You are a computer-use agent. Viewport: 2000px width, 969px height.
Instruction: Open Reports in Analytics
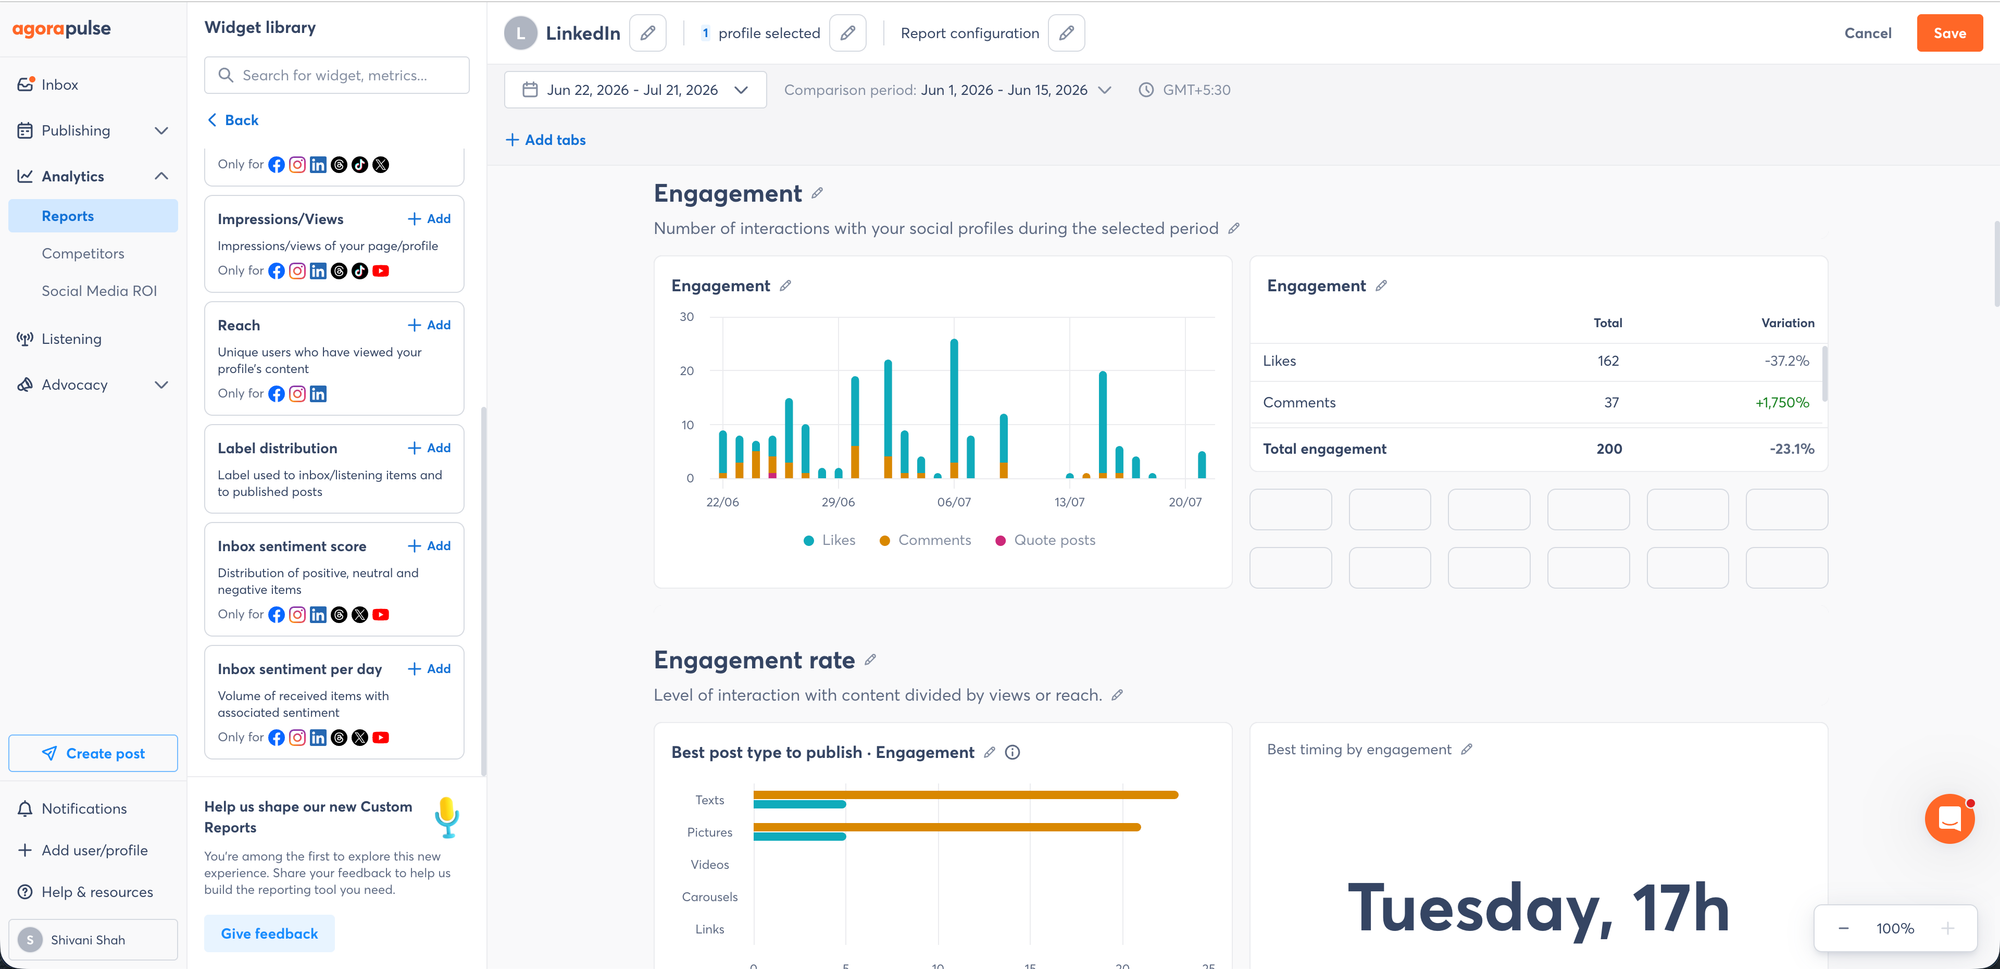click(x=93, y=216)
